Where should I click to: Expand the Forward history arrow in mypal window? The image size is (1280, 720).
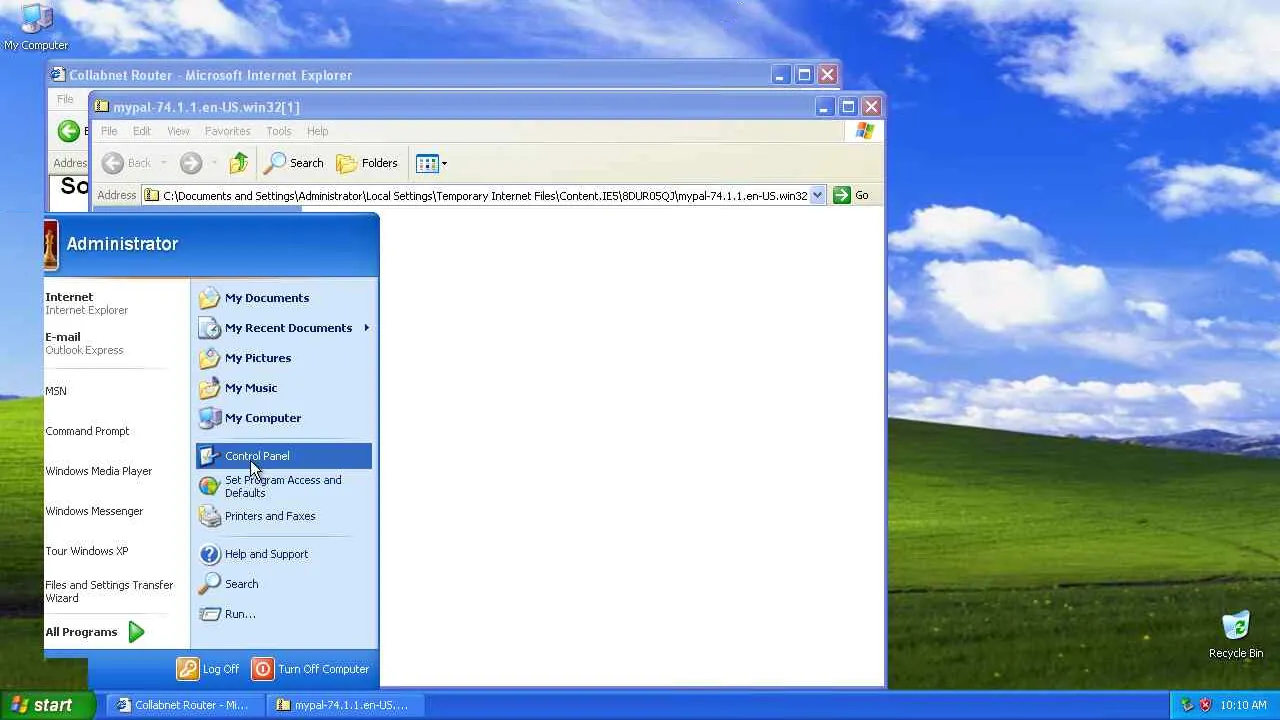point(214,163)
